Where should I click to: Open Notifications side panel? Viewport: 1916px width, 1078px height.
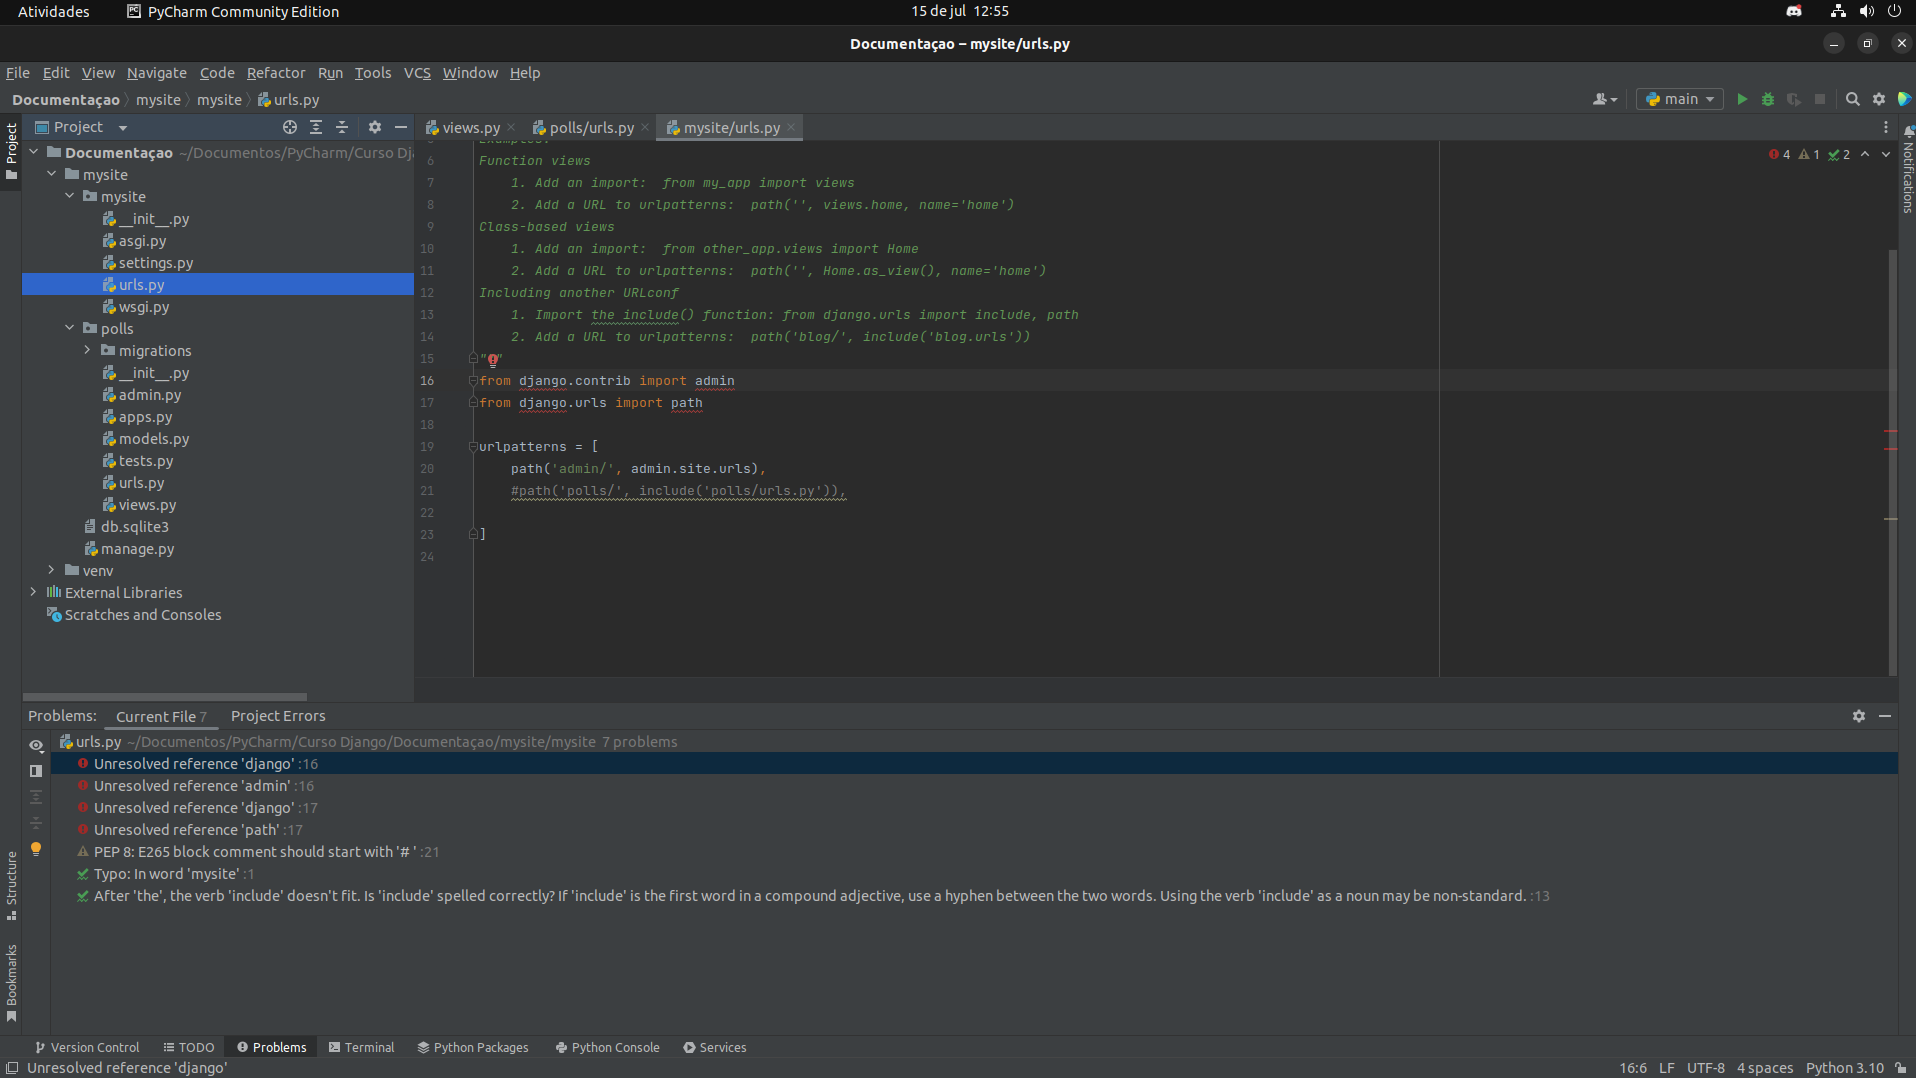pos(1908,170)
